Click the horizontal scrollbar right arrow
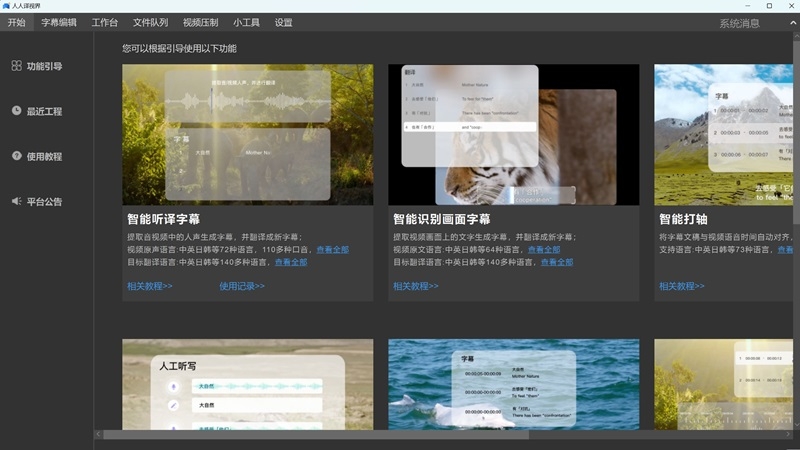800x450 pixels. (x=788, y=435)
